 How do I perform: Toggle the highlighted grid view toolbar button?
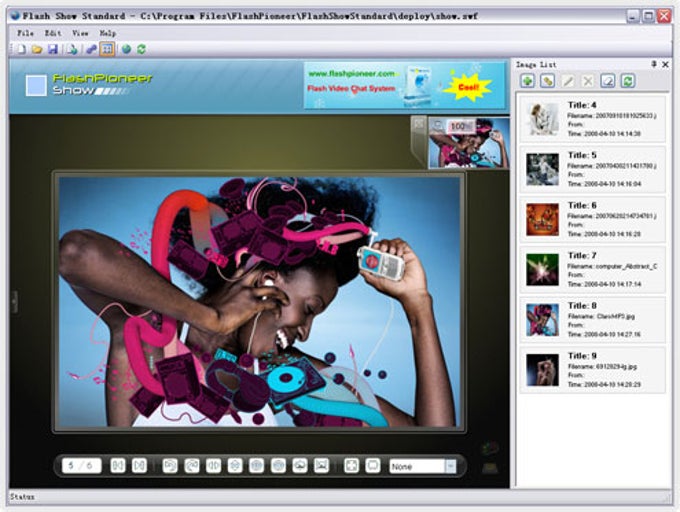pyautogui.click(x=107, y=48)
